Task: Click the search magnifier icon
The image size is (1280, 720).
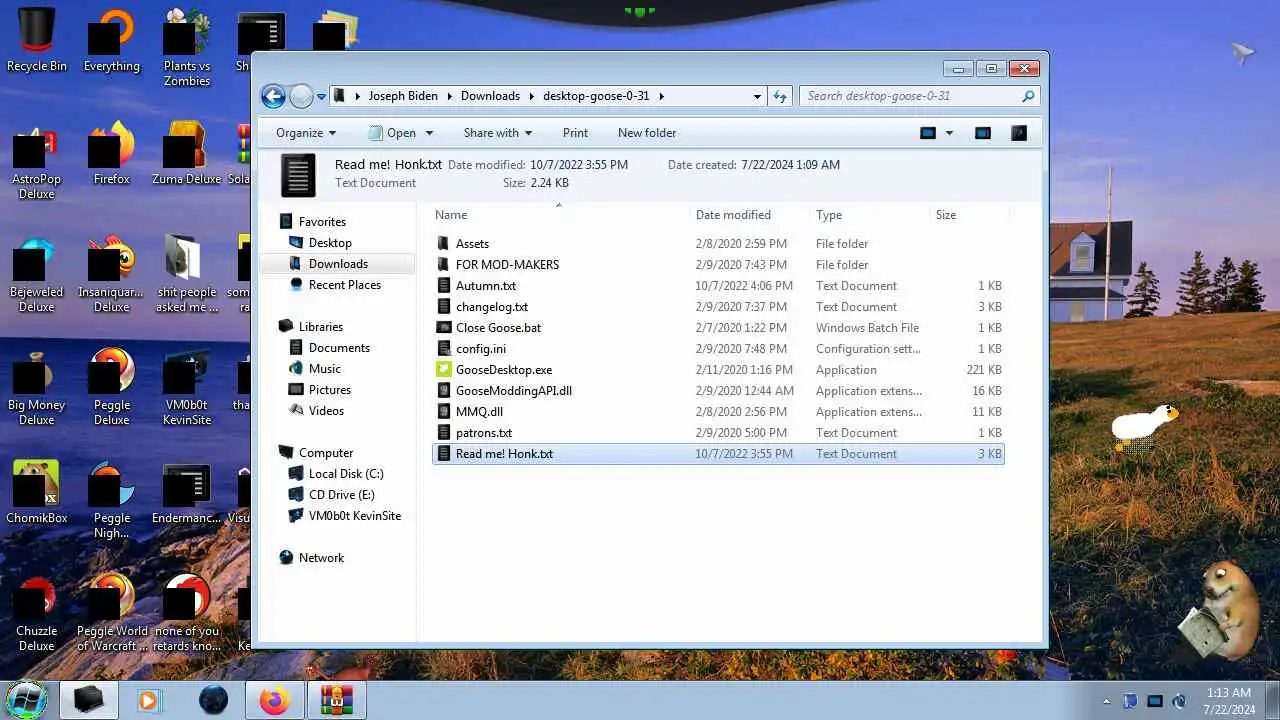Action: pos(1027,96)
